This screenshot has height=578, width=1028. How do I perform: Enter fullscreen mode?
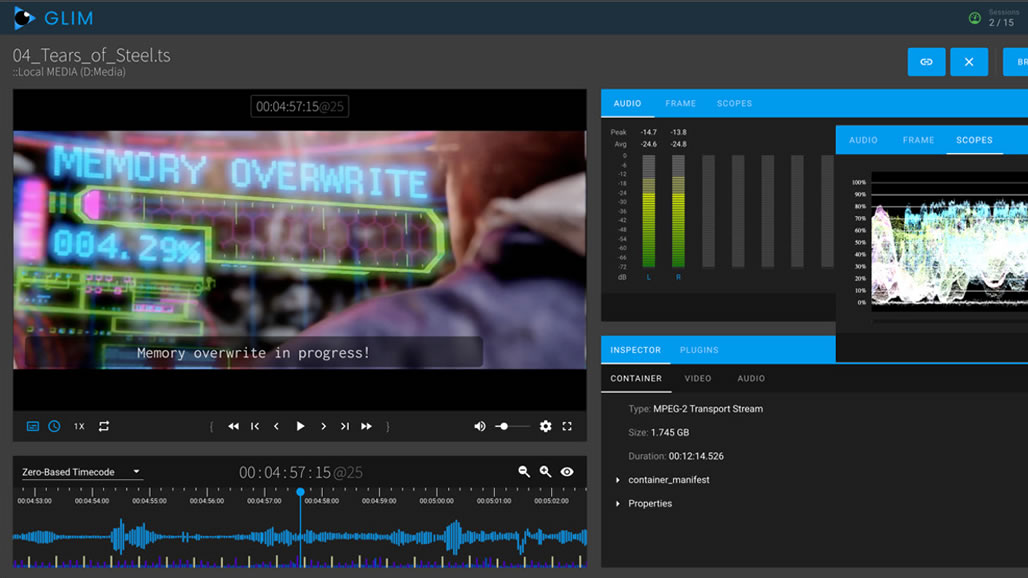click(567, 427)
